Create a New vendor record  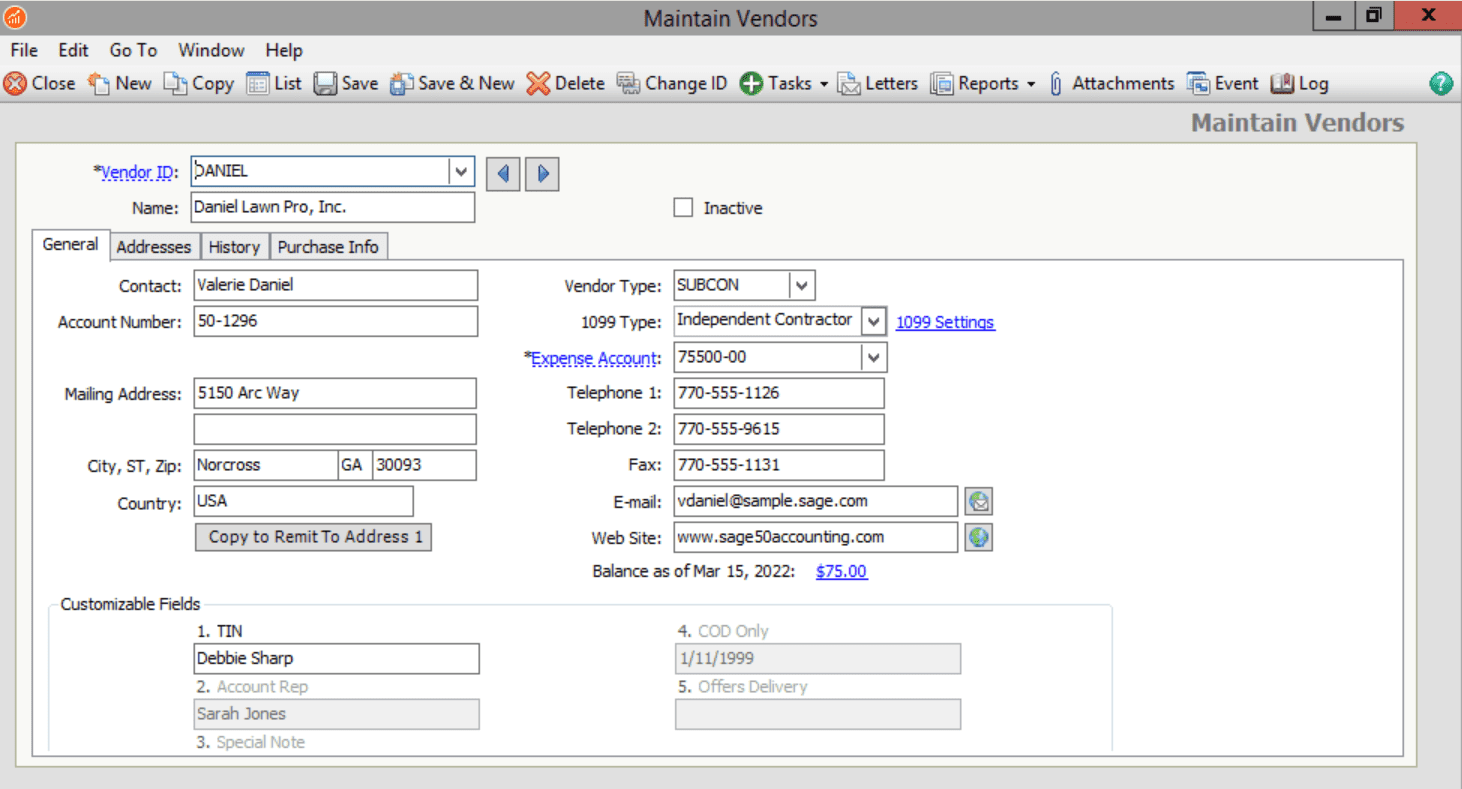click(x=119, y=84)
